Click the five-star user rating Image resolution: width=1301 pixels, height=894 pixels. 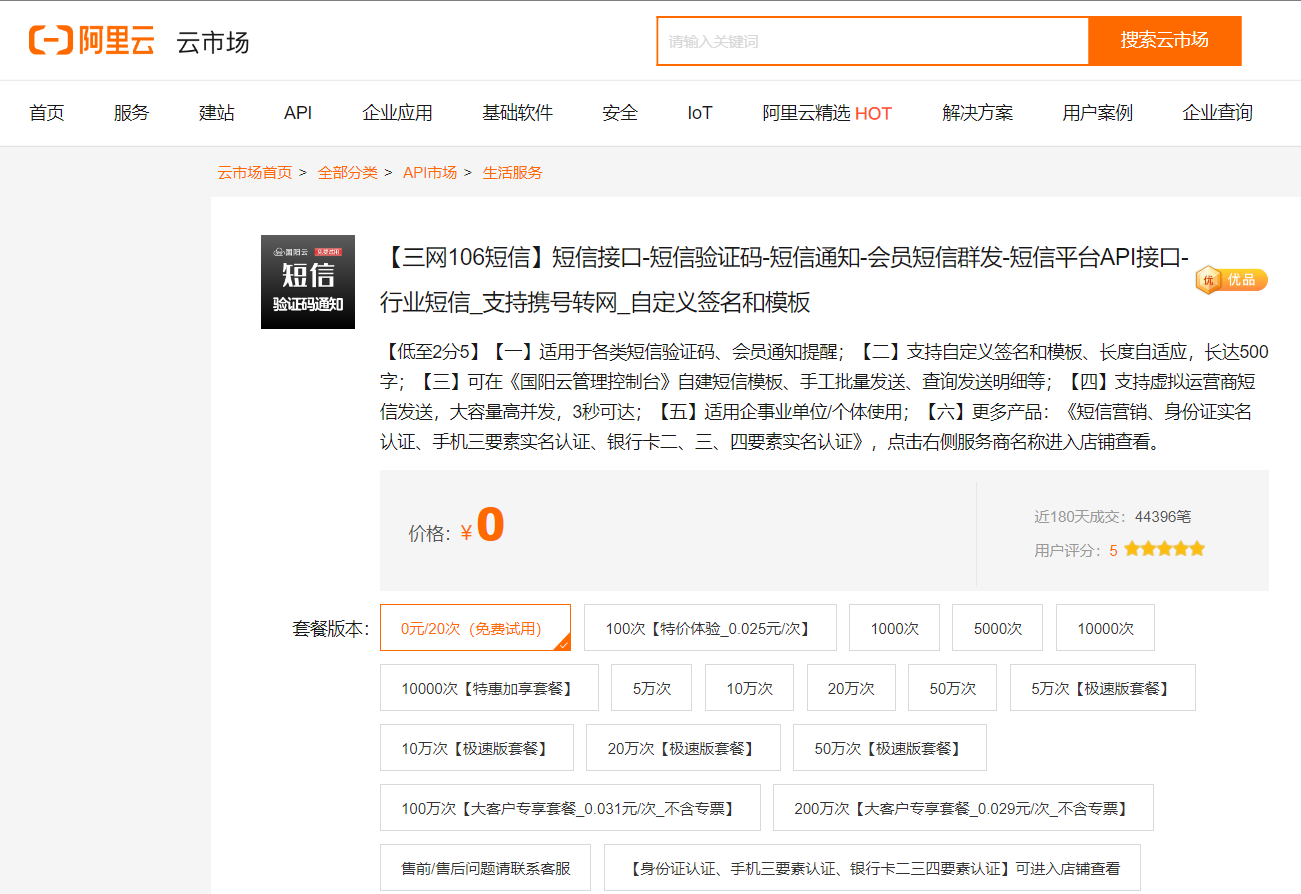coord(1164,549)
